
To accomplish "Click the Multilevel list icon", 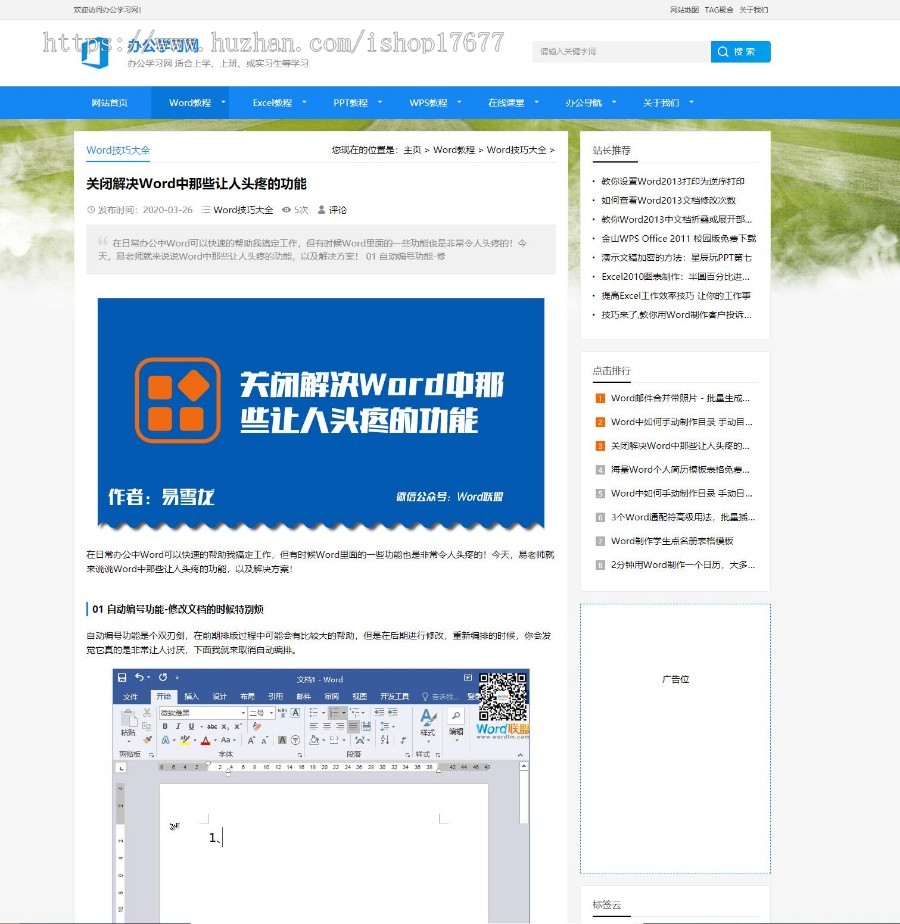I will tap(354, 712).
